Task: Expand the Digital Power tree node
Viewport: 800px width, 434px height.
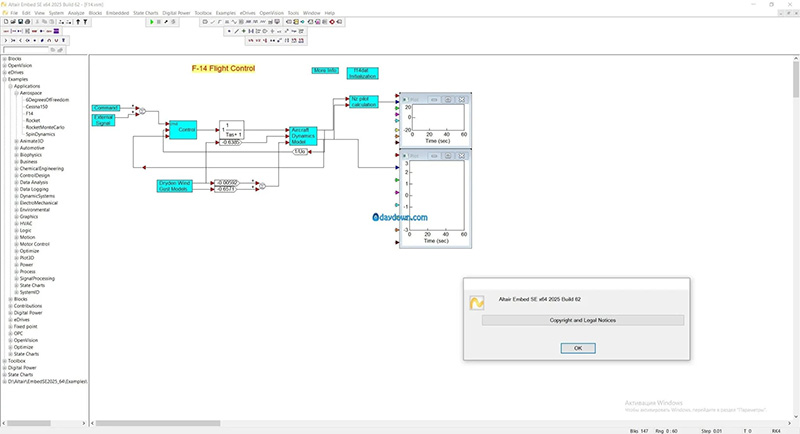Action: click(x=5, y=367)
